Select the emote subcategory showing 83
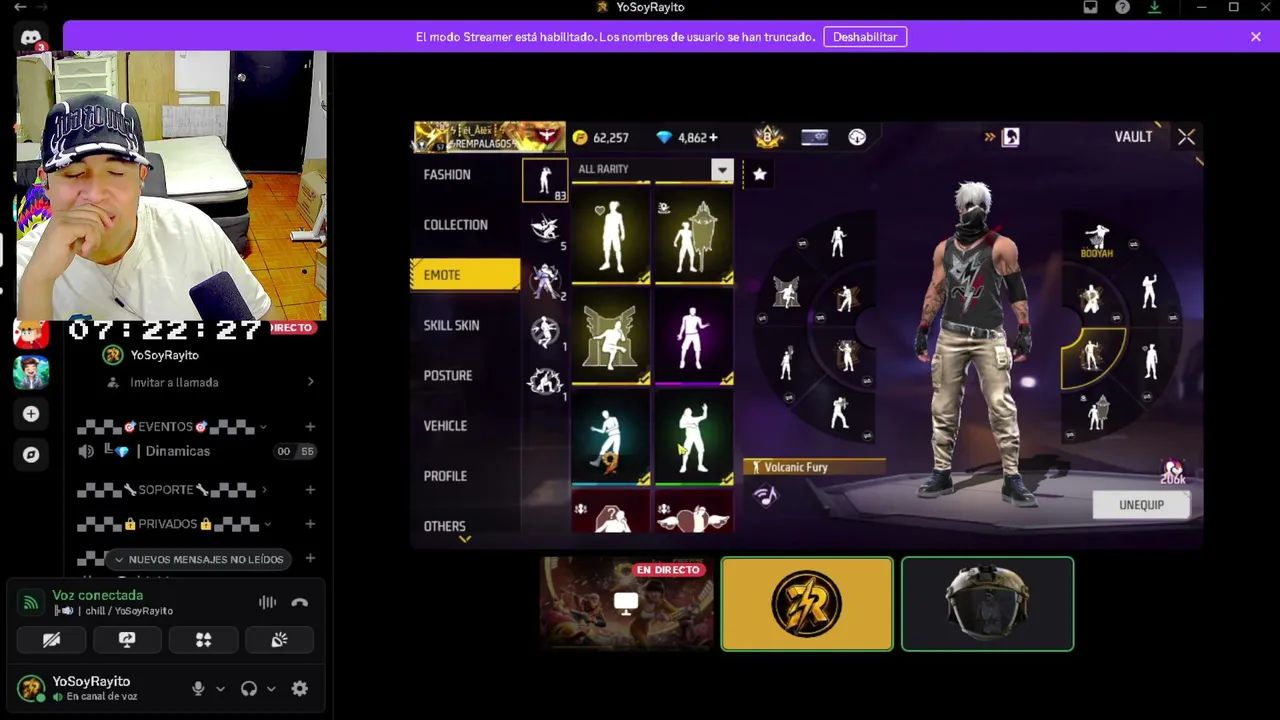The height and width of the screenshot is (720, 1280). (545, 180)
